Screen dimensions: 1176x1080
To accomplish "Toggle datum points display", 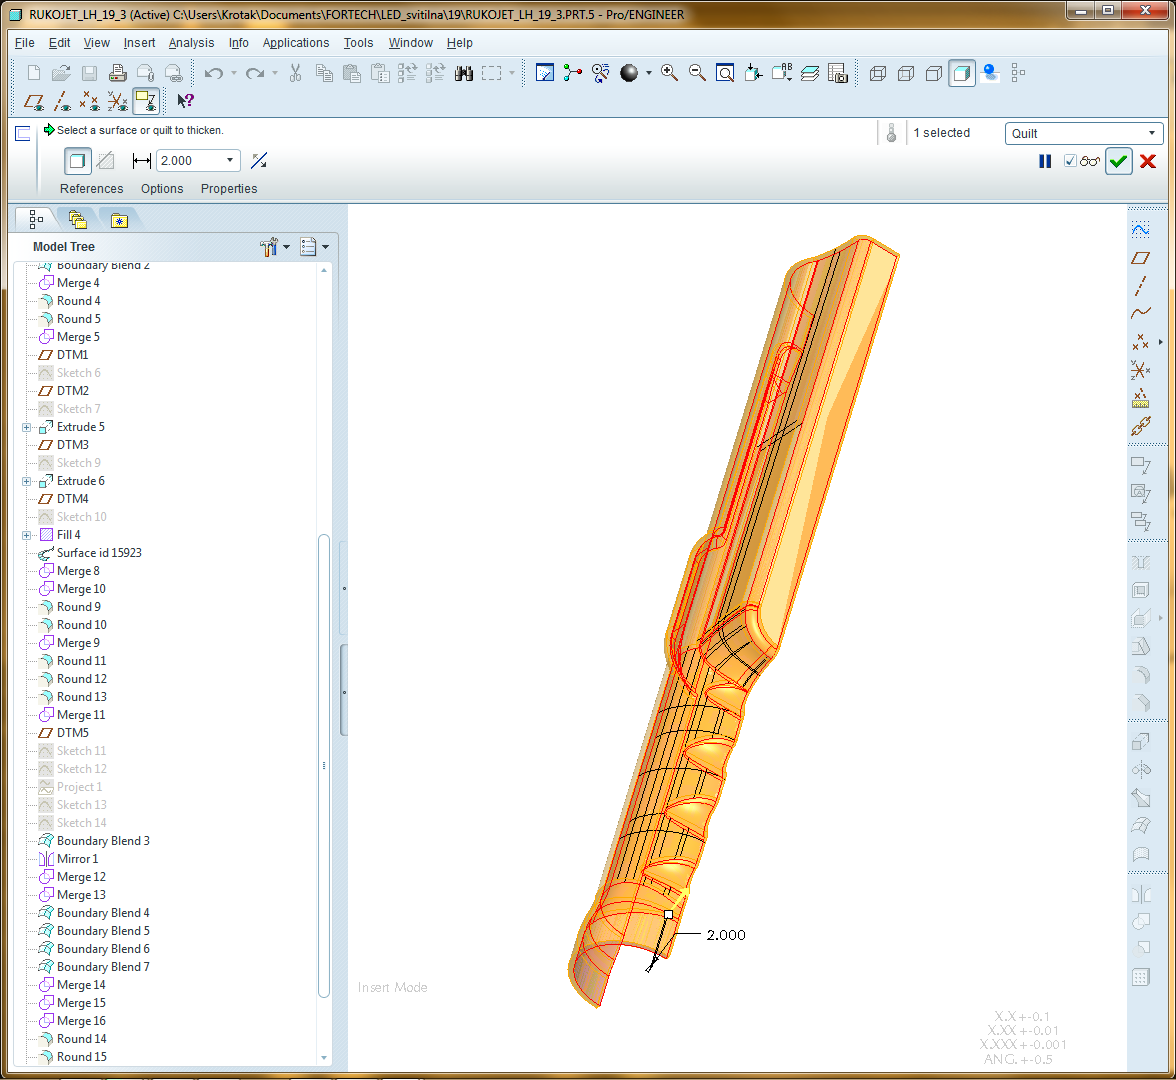I will click(89, 100).
